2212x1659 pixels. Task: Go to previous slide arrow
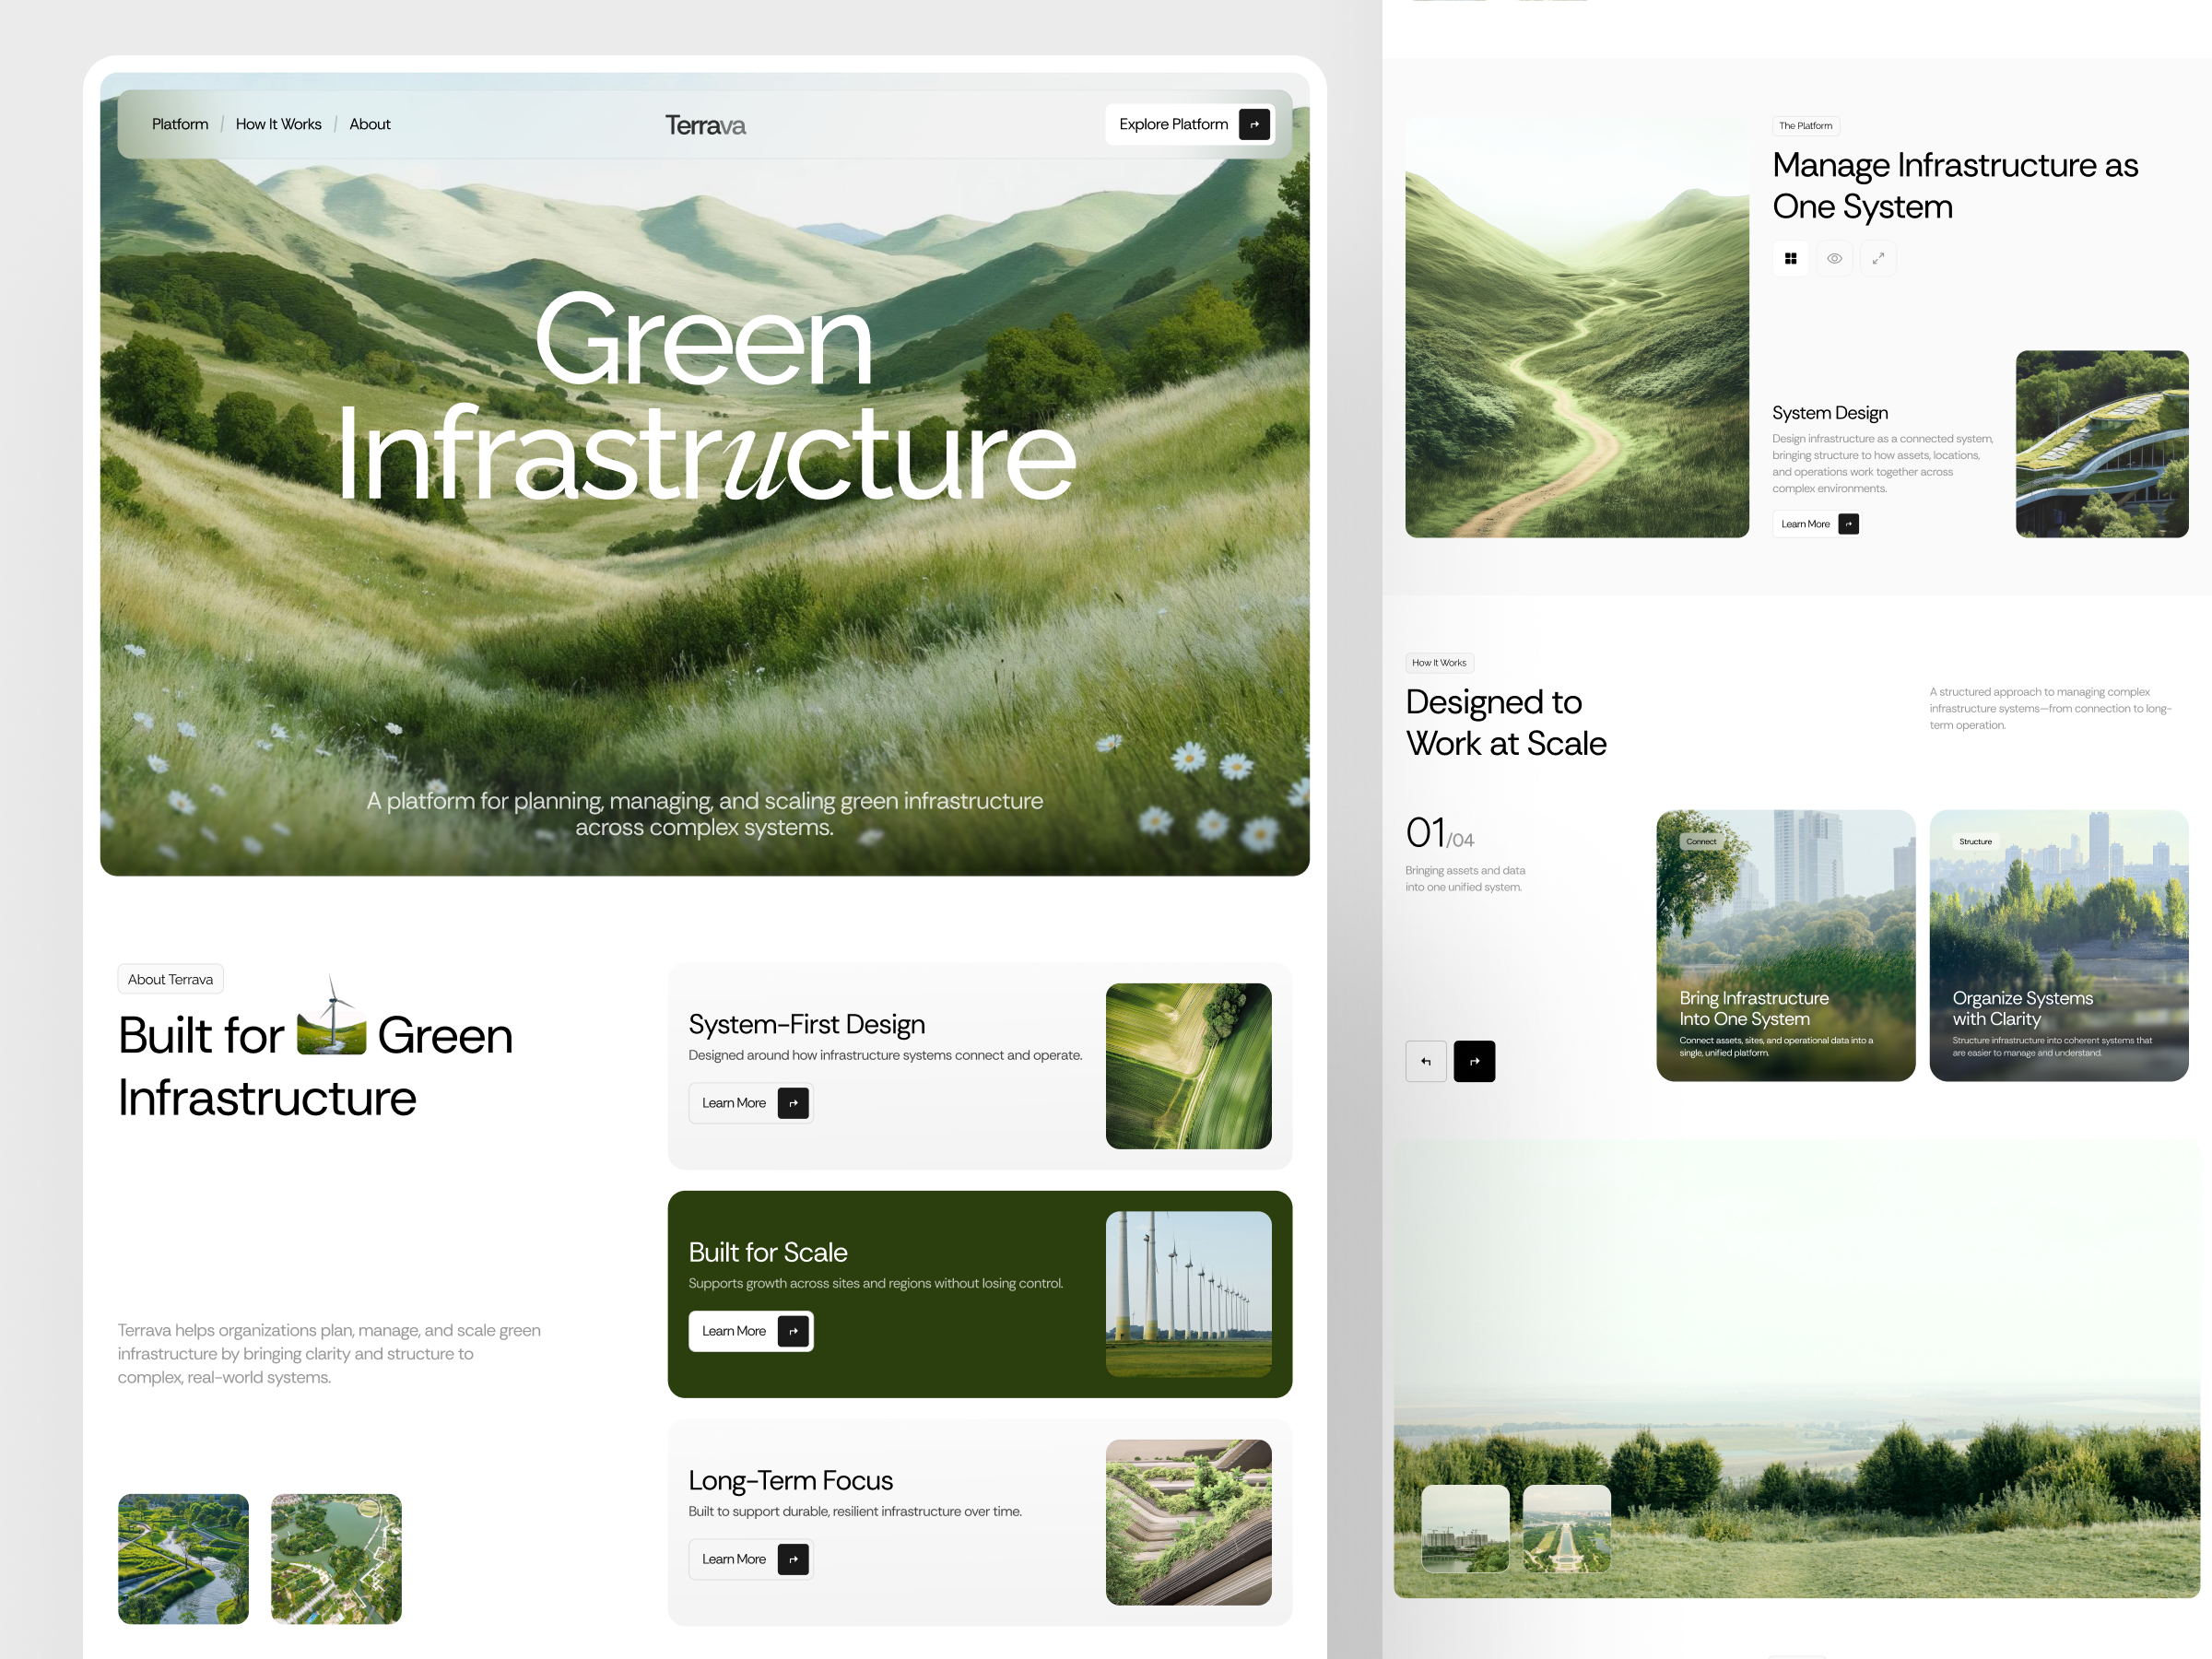[x=1426, y=1061]
